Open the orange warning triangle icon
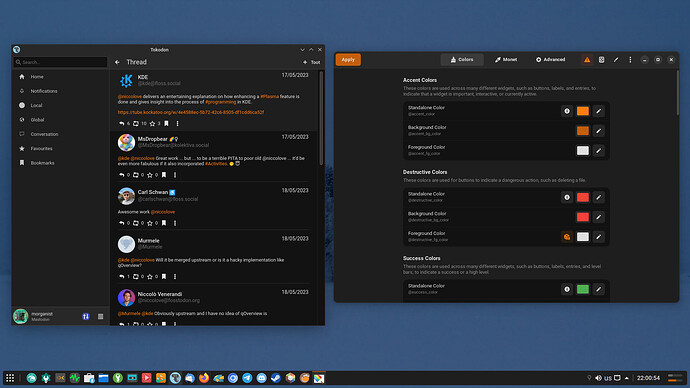Screen dimensions: 690x388 pyautogui.click(x=587, y=59)
